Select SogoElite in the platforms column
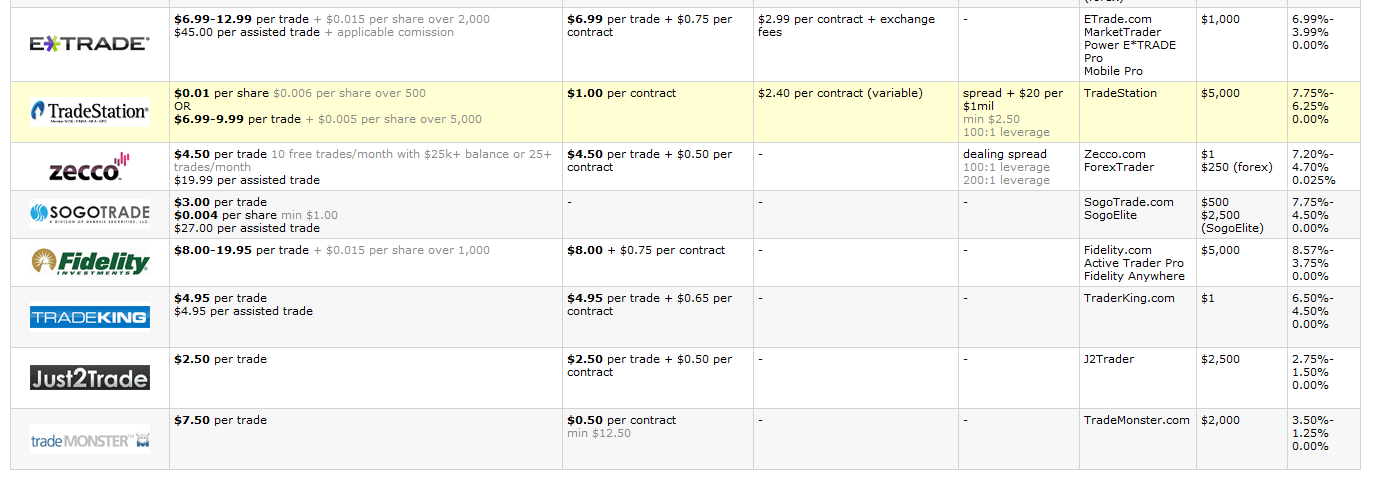The image size is (1380, 481). [1113, 215]
